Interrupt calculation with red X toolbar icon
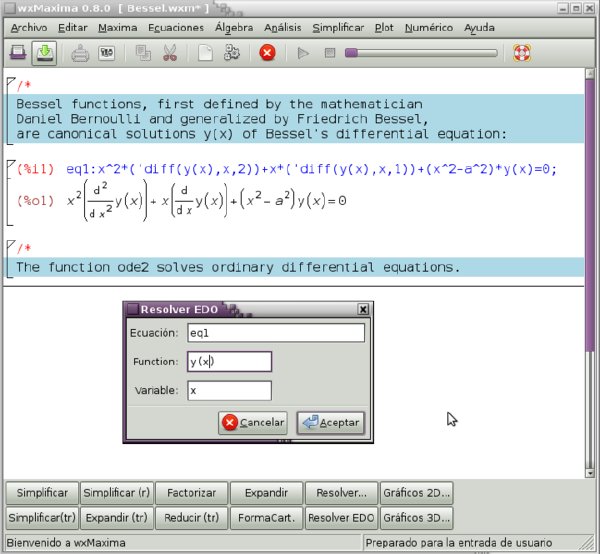The image size is (600, 554). 267,53
